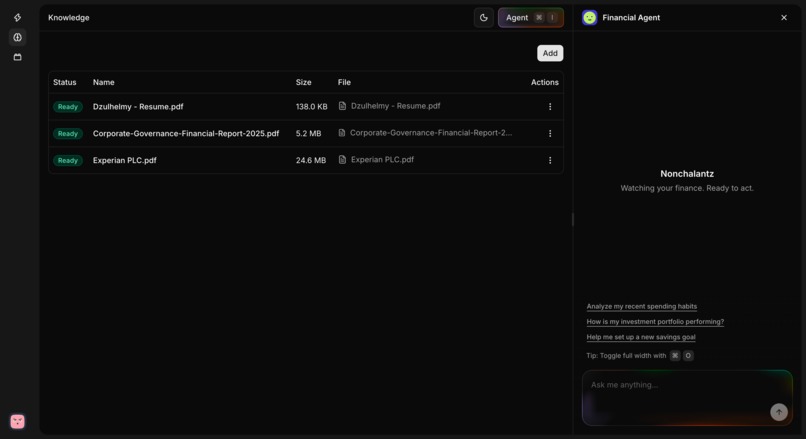This screenshot has width=806, height=439.
Task: Choose 'How is my investment portfolio performing?' suggestion
Action: coord(655,322)
